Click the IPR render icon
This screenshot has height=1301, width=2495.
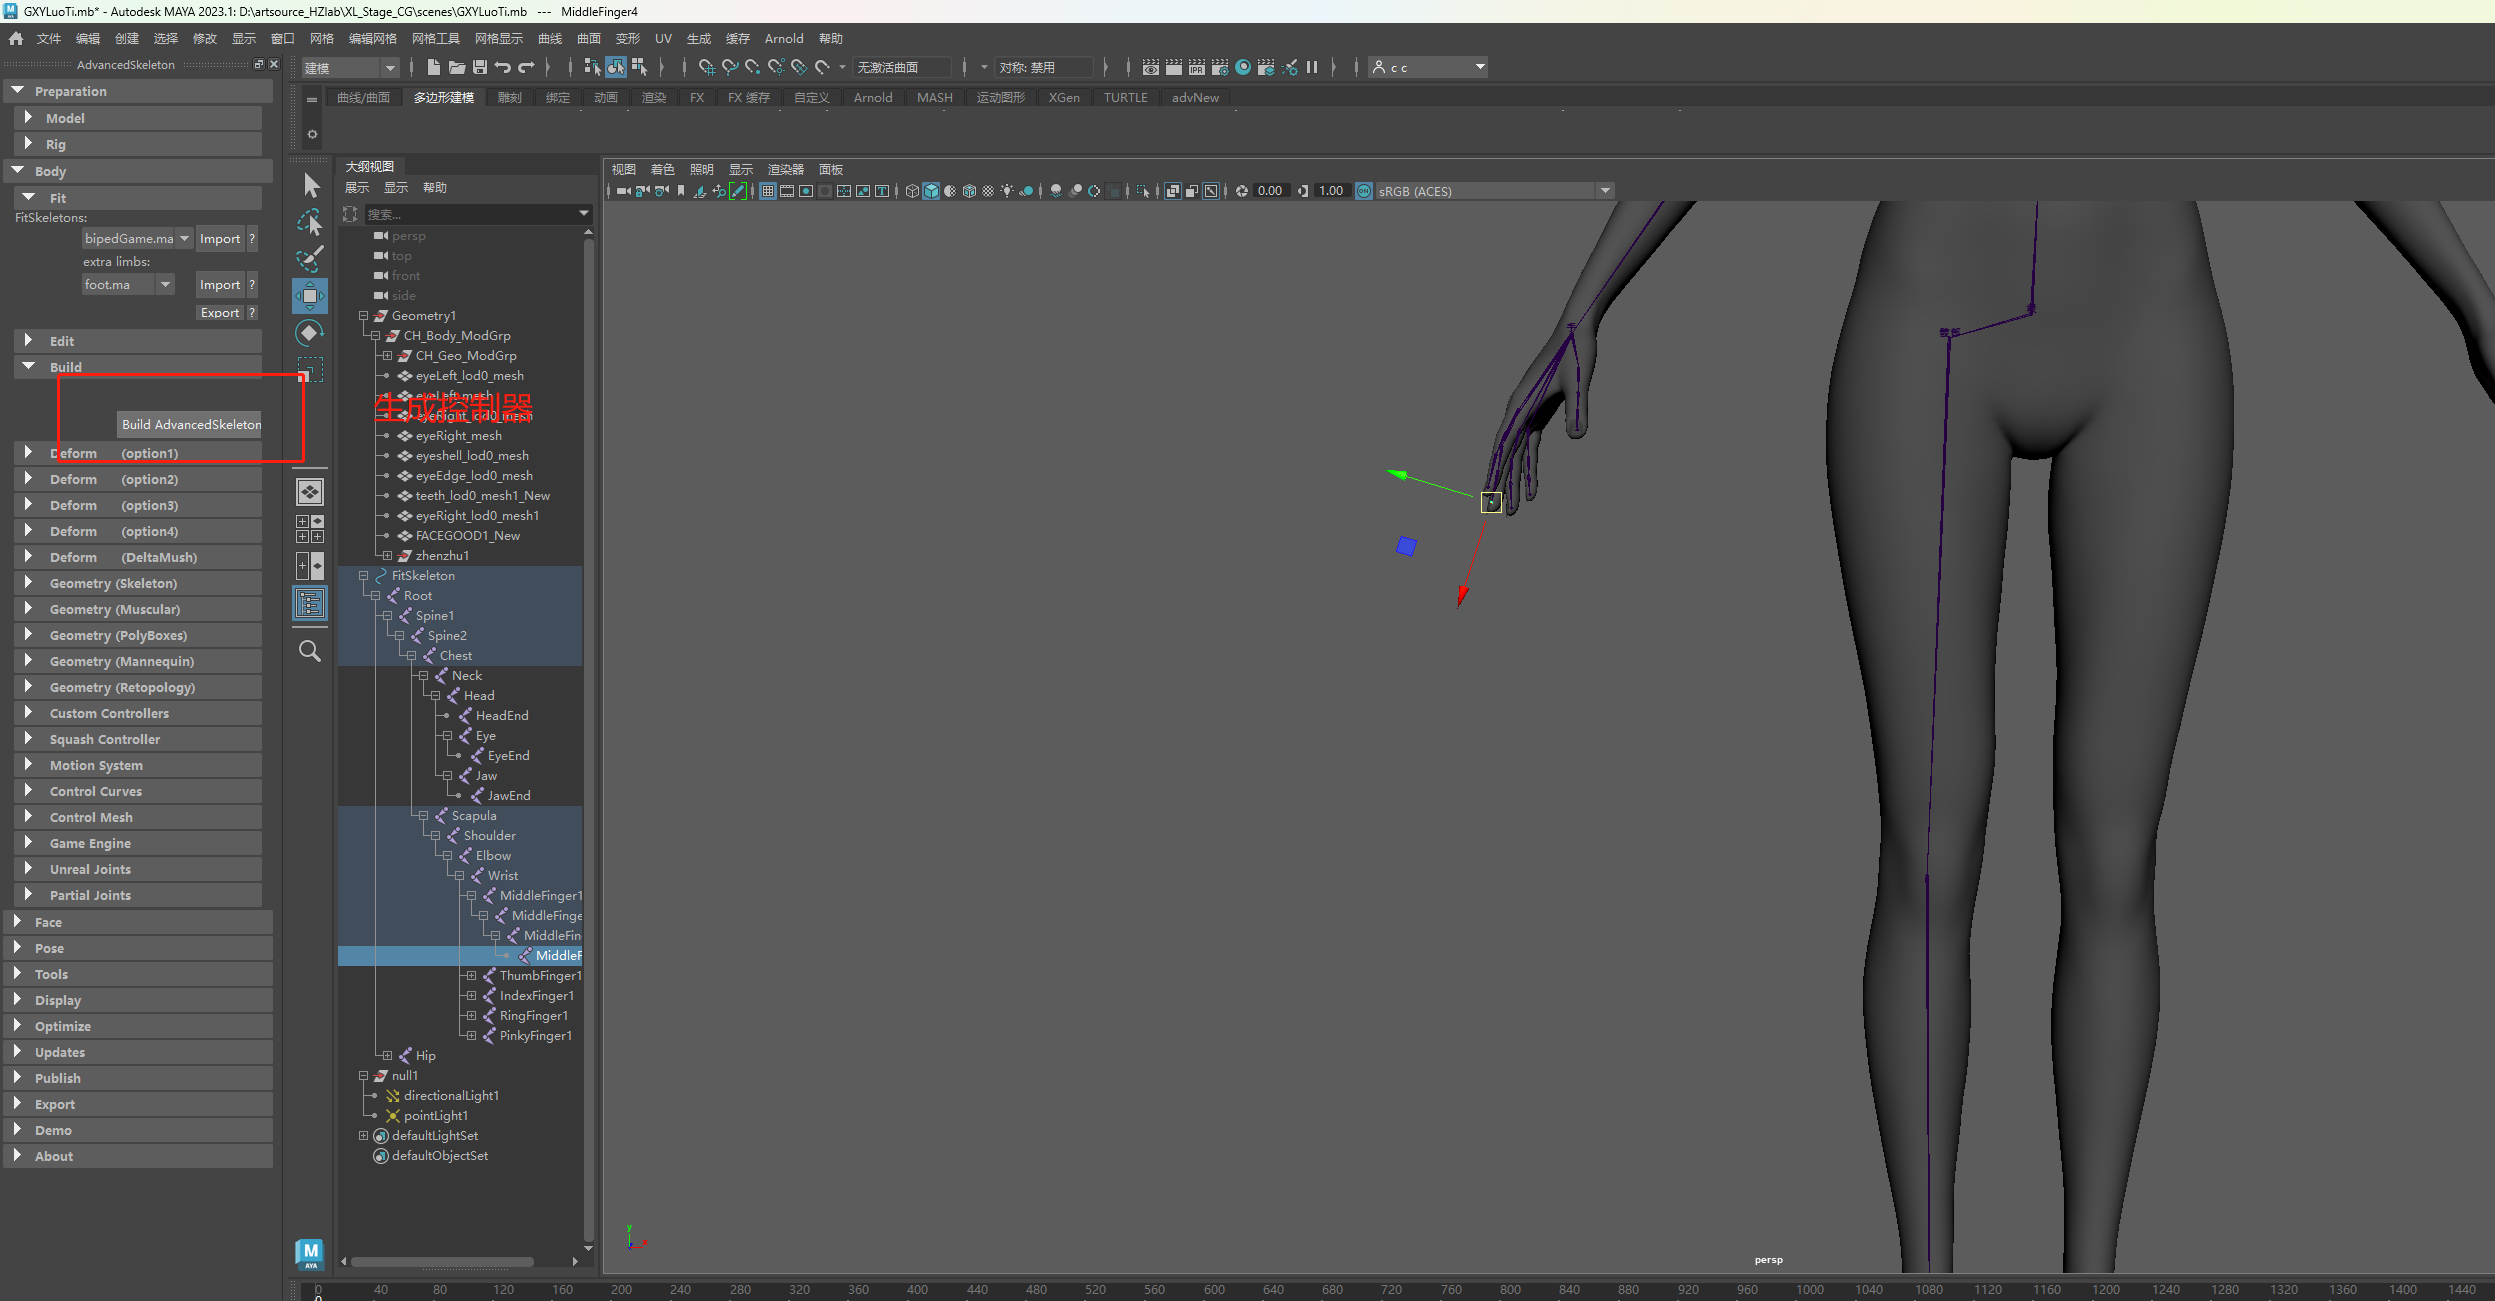[x=1196, y=67]
